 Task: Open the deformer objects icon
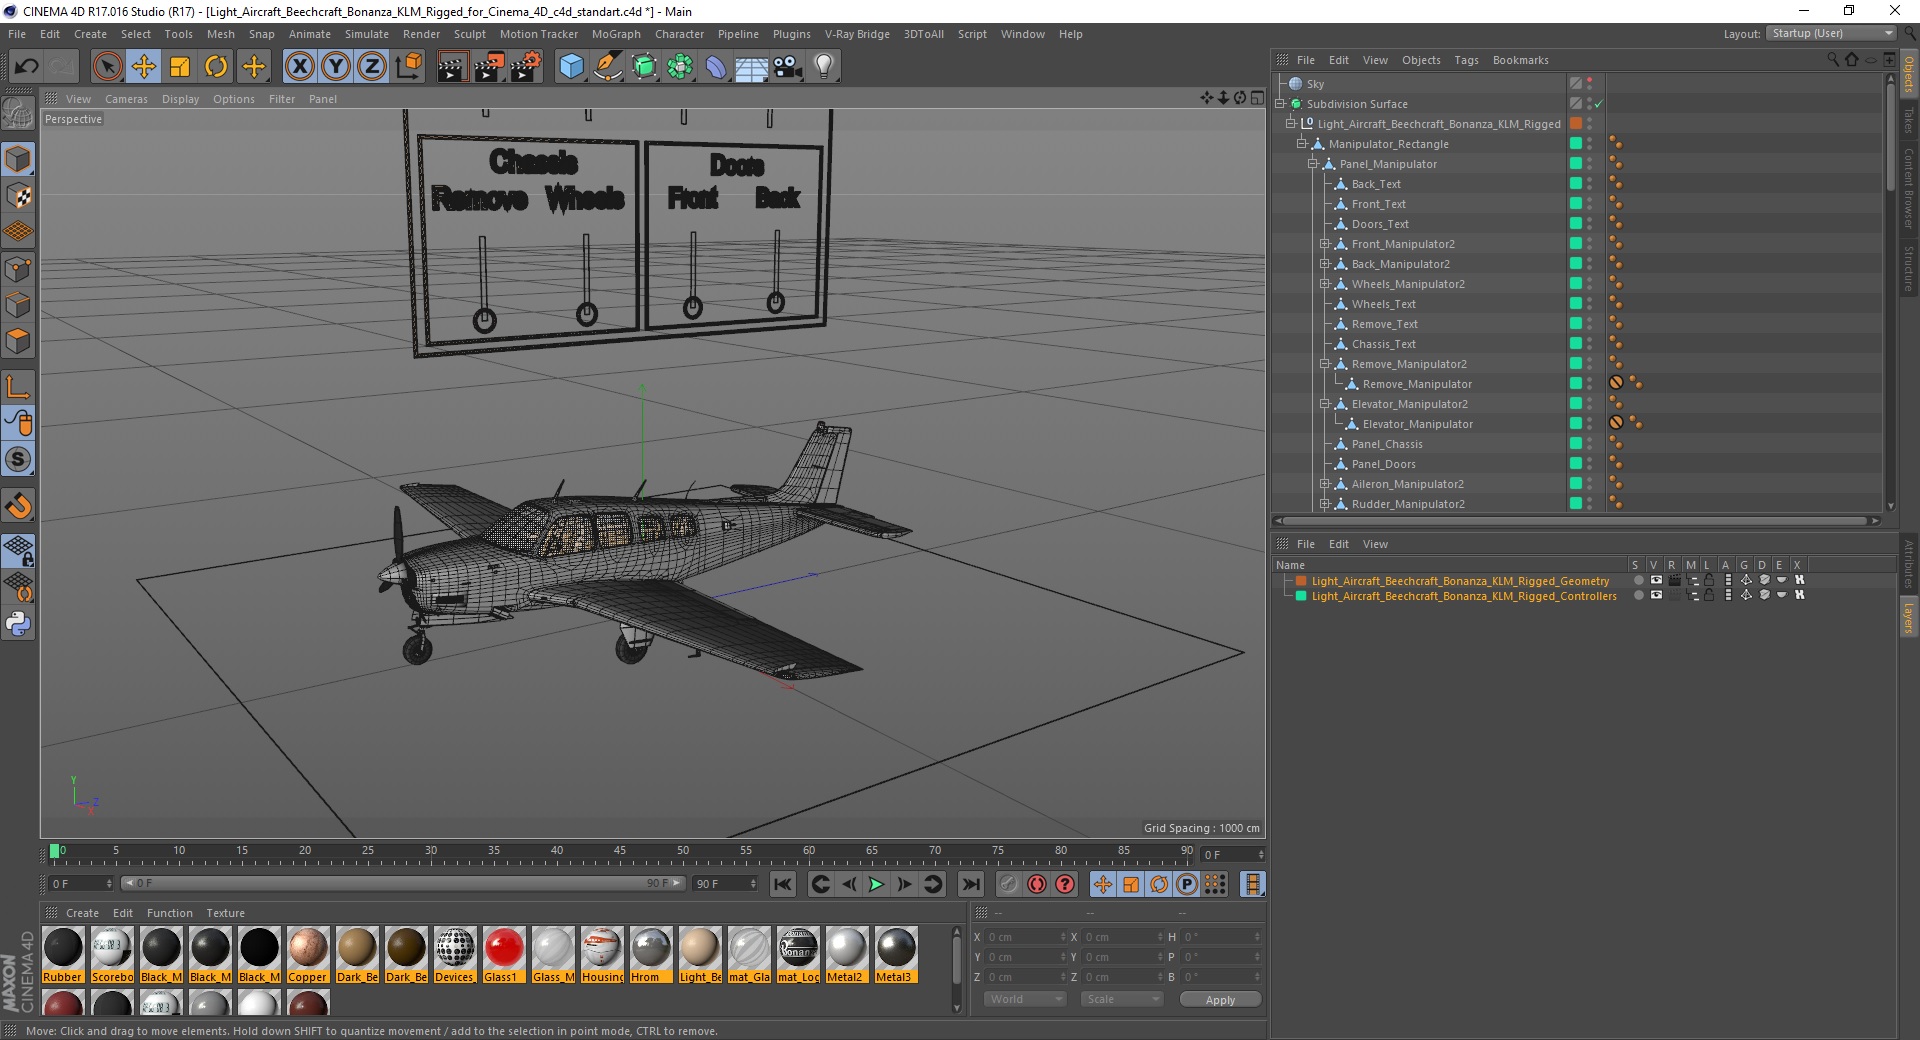pyautogui.click(x=716, y=67)
